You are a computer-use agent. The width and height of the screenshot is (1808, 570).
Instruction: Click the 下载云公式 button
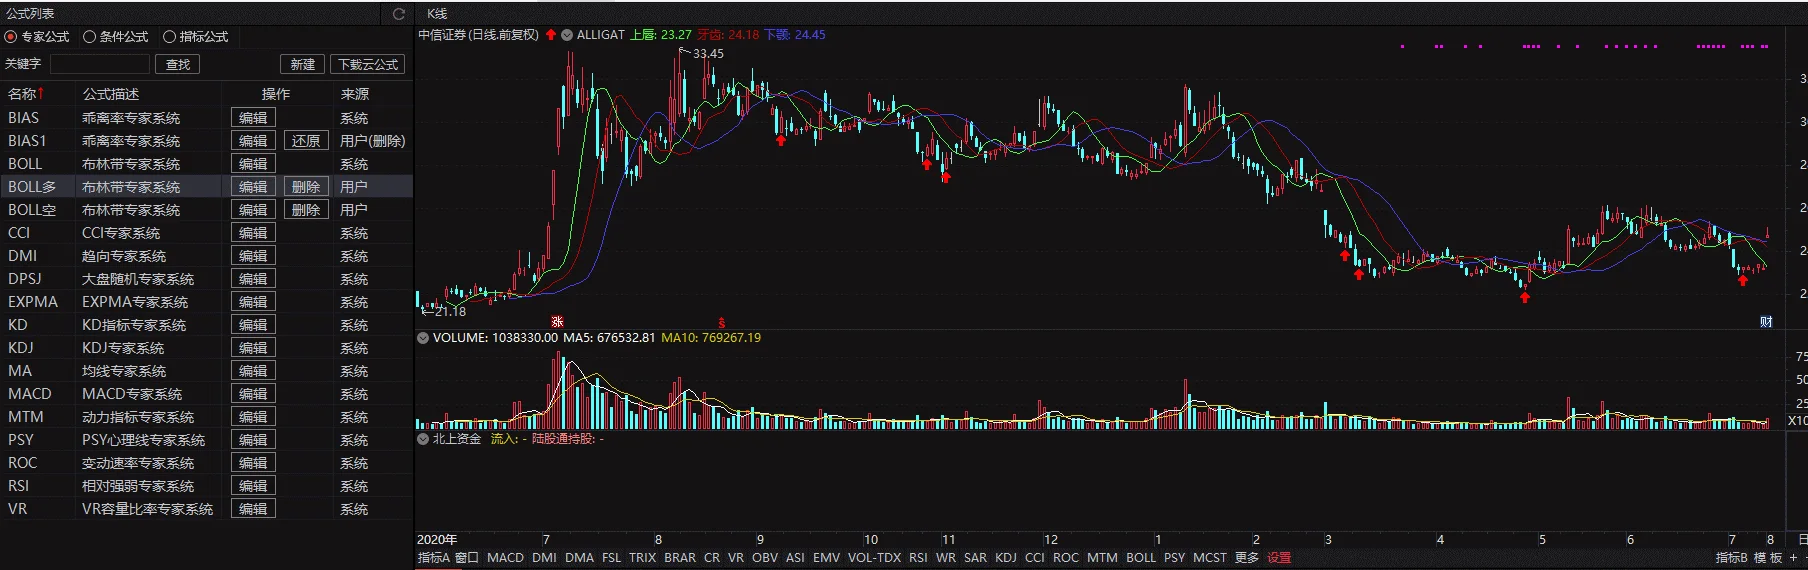click(x=368, y=64)
